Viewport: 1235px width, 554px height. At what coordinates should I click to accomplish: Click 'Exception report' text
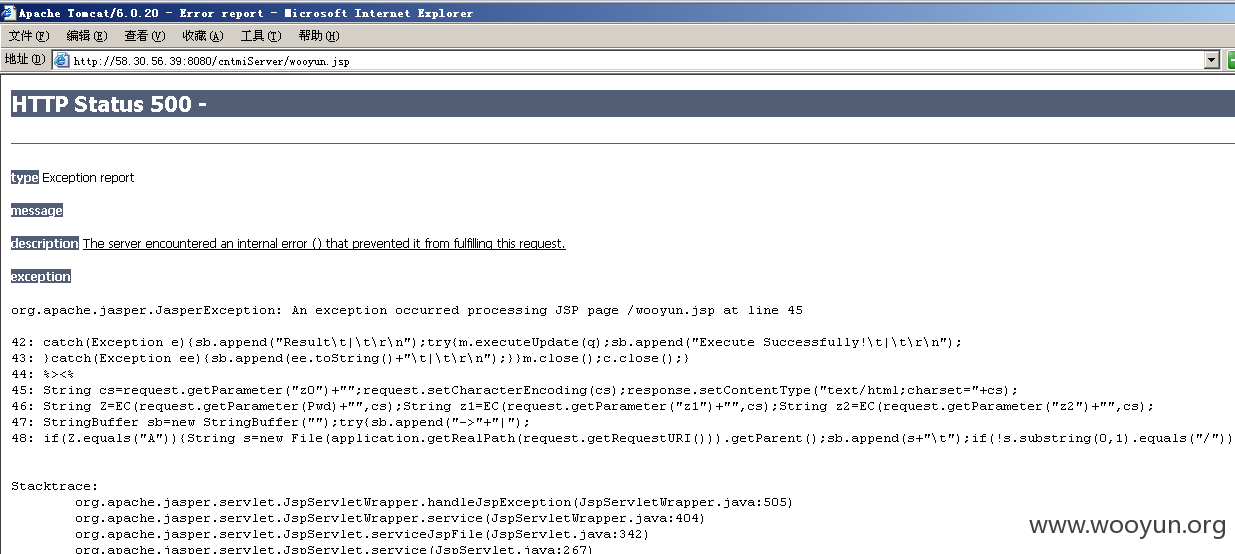(88, 177)
